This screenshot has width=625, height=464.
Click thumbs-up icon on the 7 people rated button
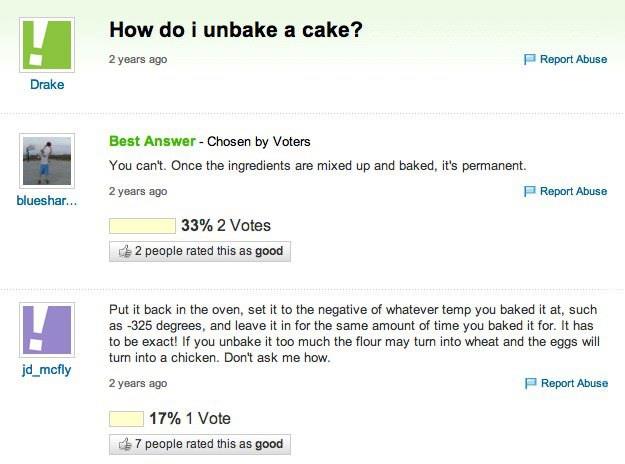click(x=125, y=444)
